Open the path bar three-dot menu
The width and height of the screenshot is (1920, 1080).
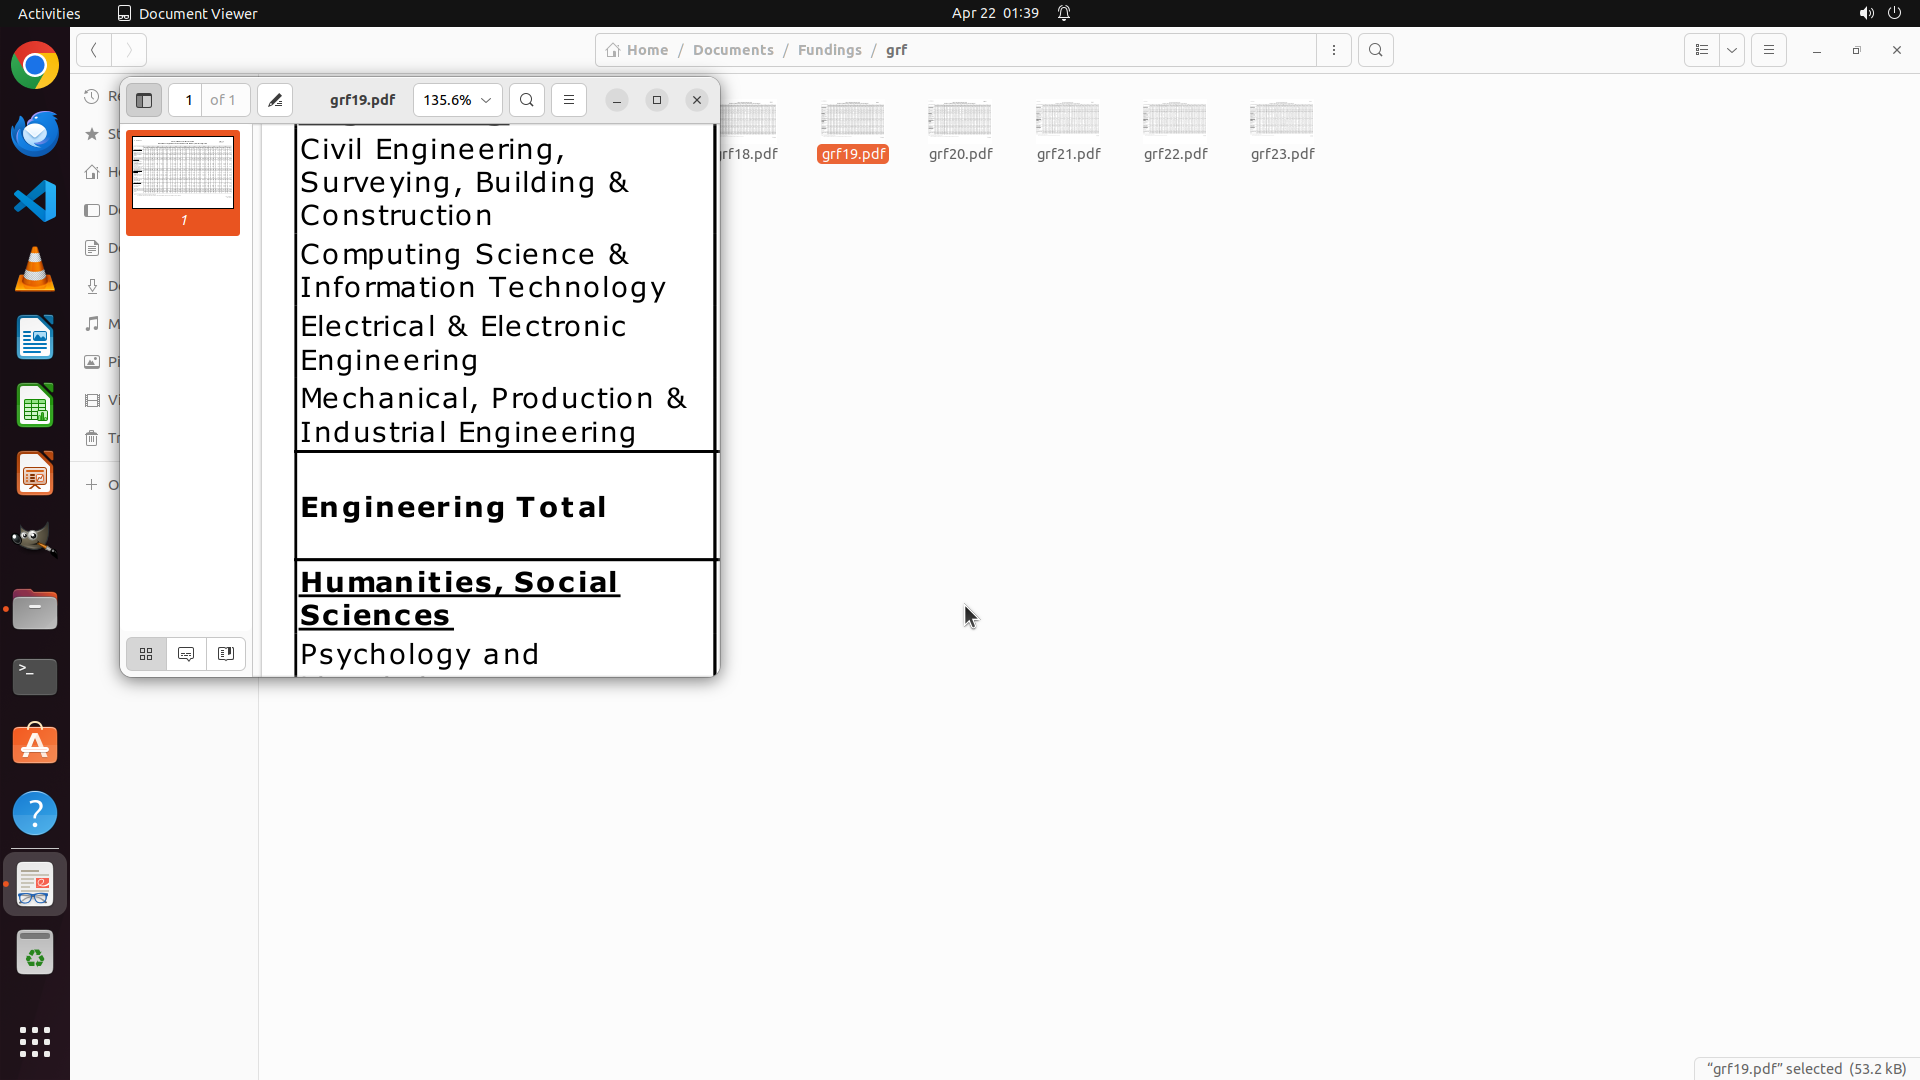(1334, 50)
